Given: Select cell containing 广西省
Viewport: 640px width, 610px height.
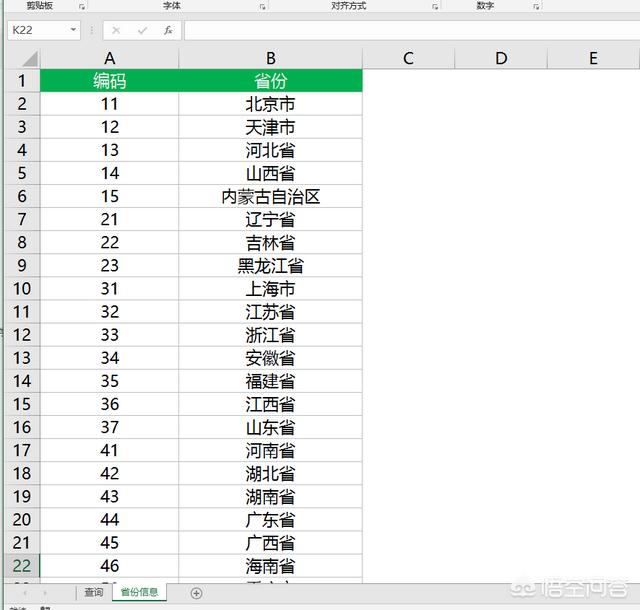Looking at the screenshot, I should click(271, 543).
